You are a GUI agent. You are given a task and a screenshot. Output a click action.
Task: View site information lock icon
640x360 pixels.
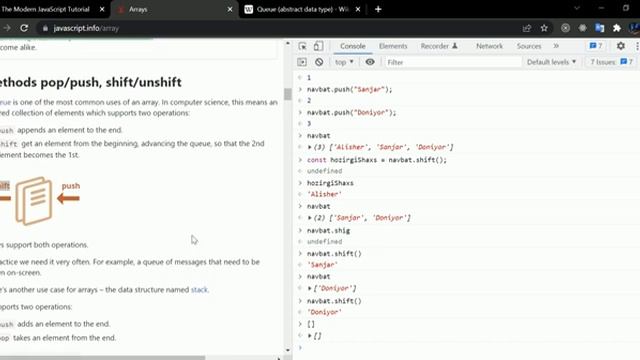tap(45, 28)
